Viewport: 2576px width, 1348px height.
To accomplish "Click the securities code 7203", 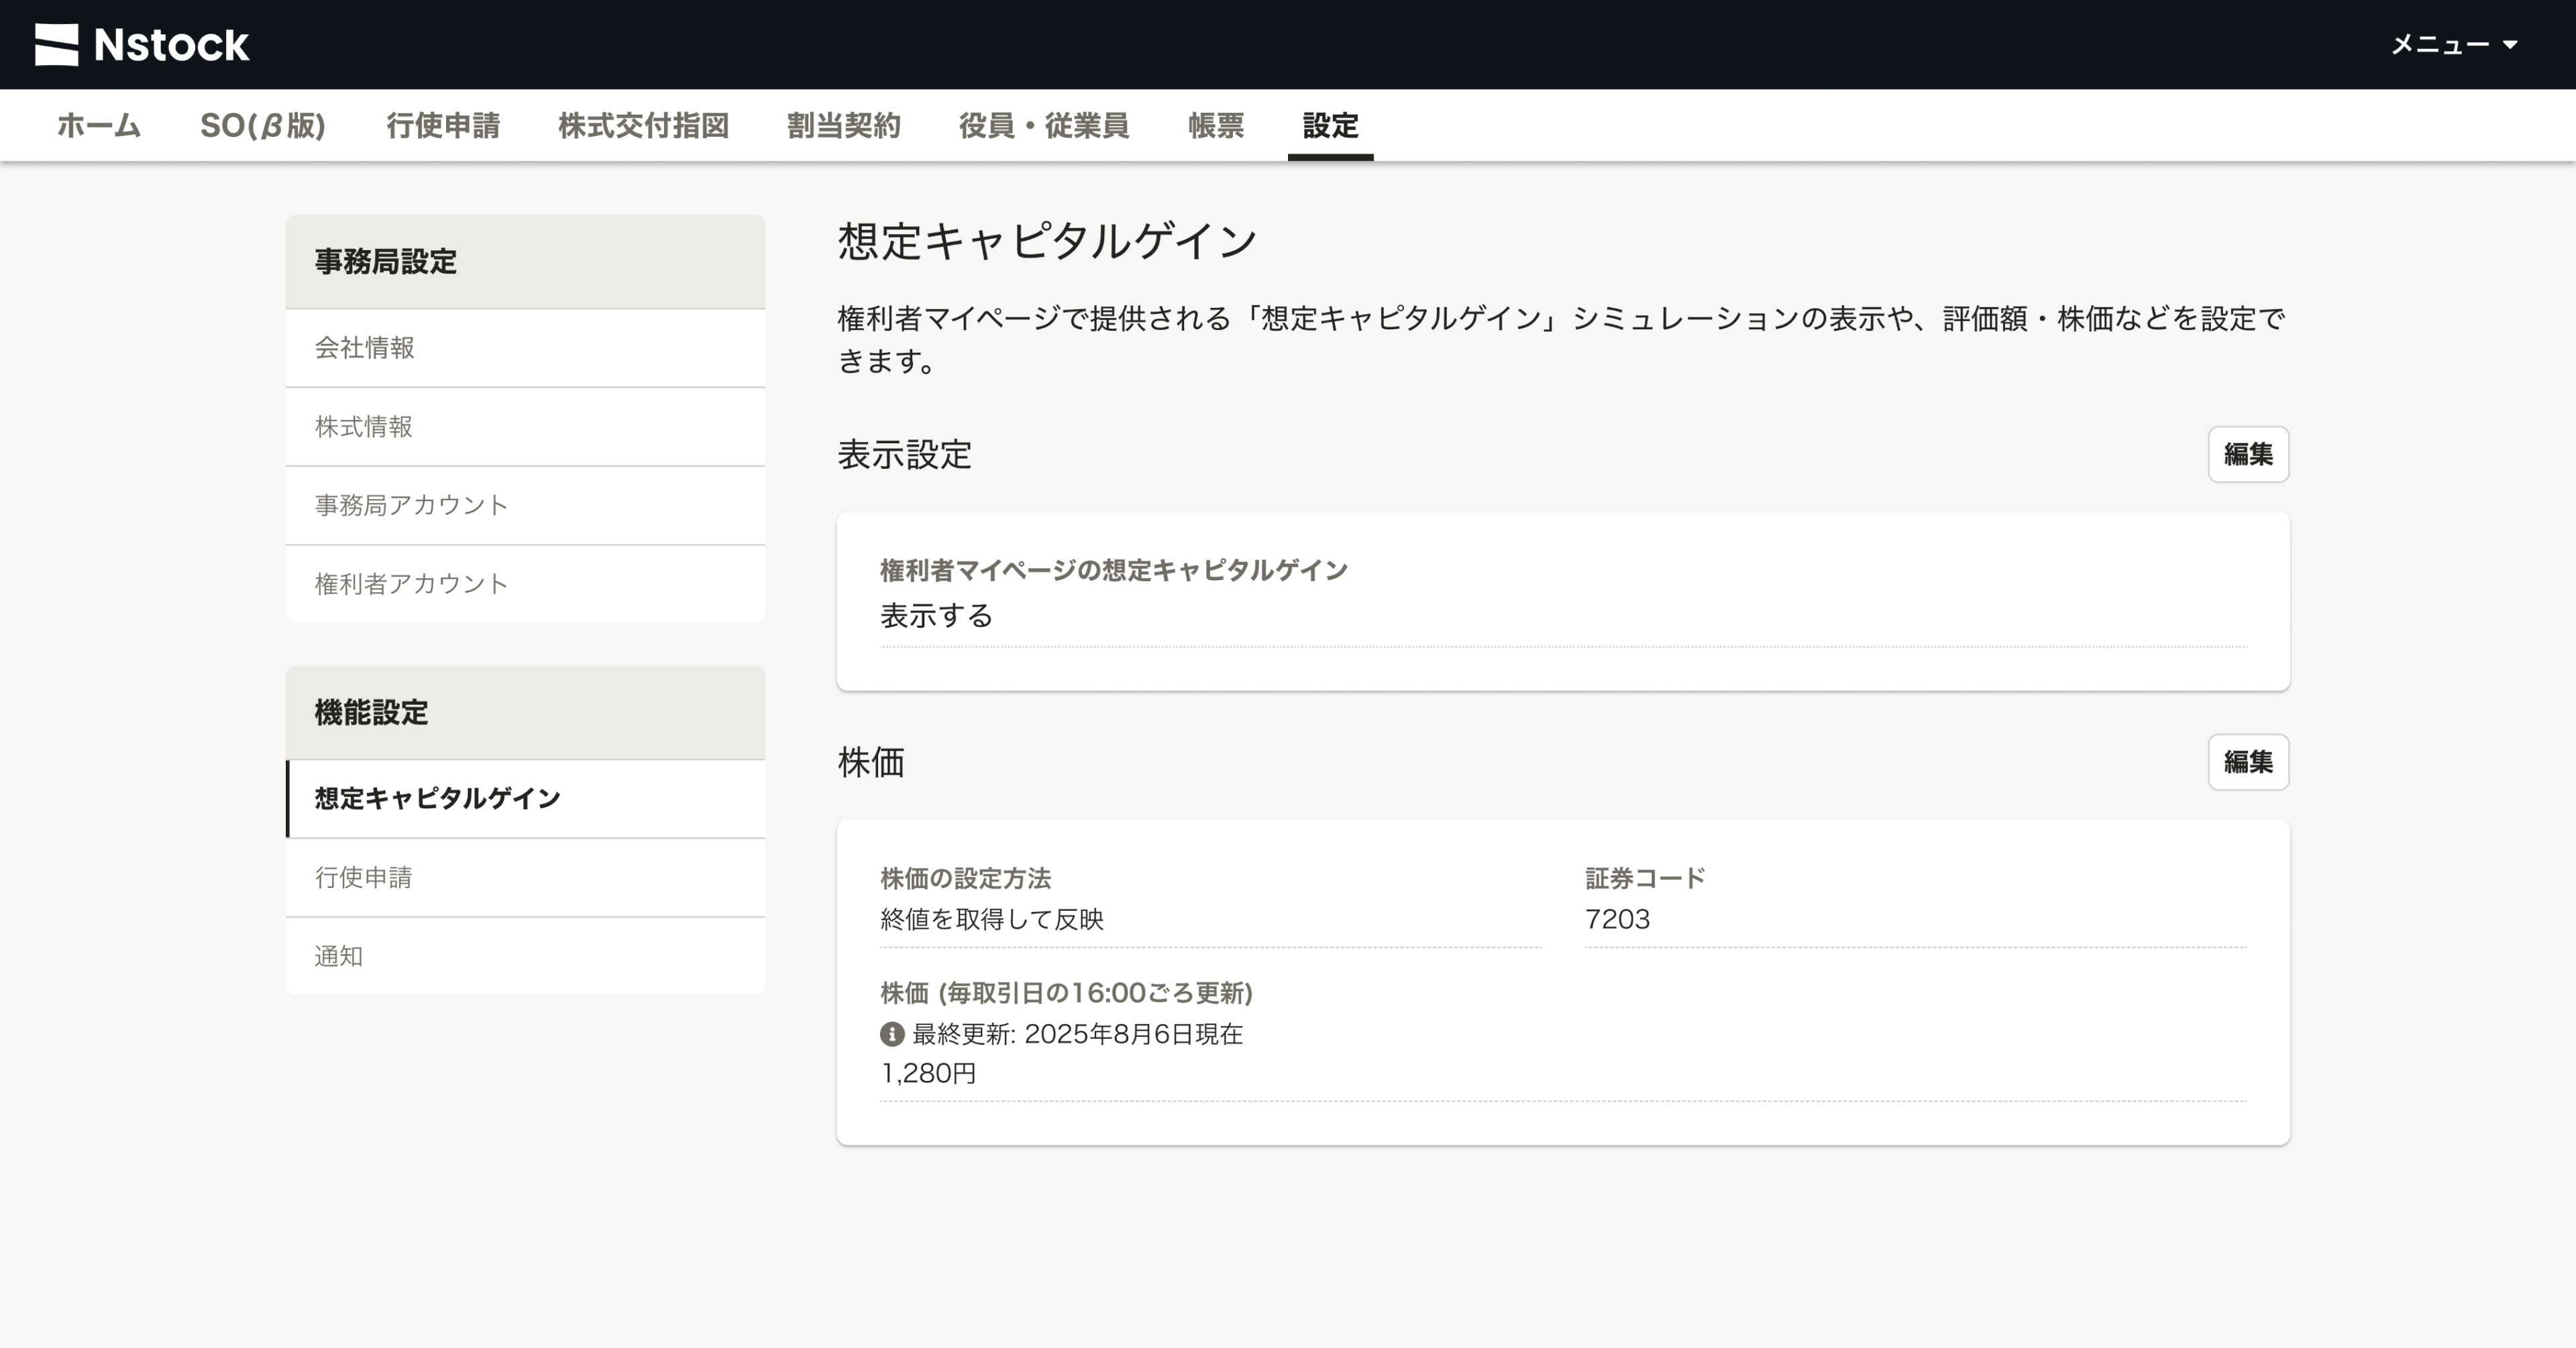I will (x=1617, y=919).
